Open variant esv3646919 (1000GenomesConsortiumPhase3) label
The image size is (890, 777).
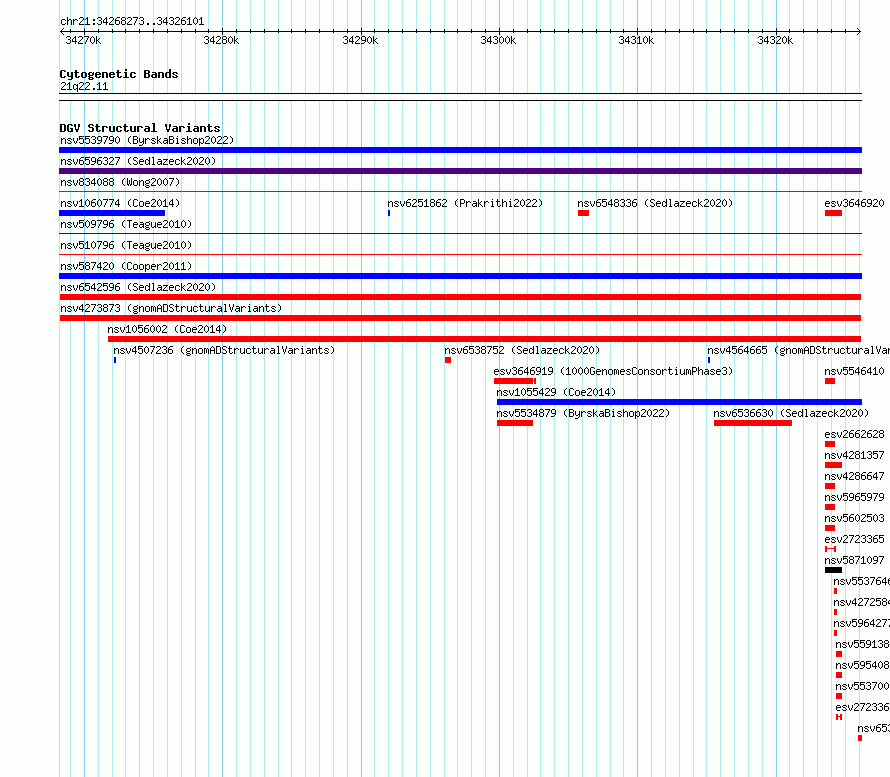pyautogui.click(x=613, y=371)
